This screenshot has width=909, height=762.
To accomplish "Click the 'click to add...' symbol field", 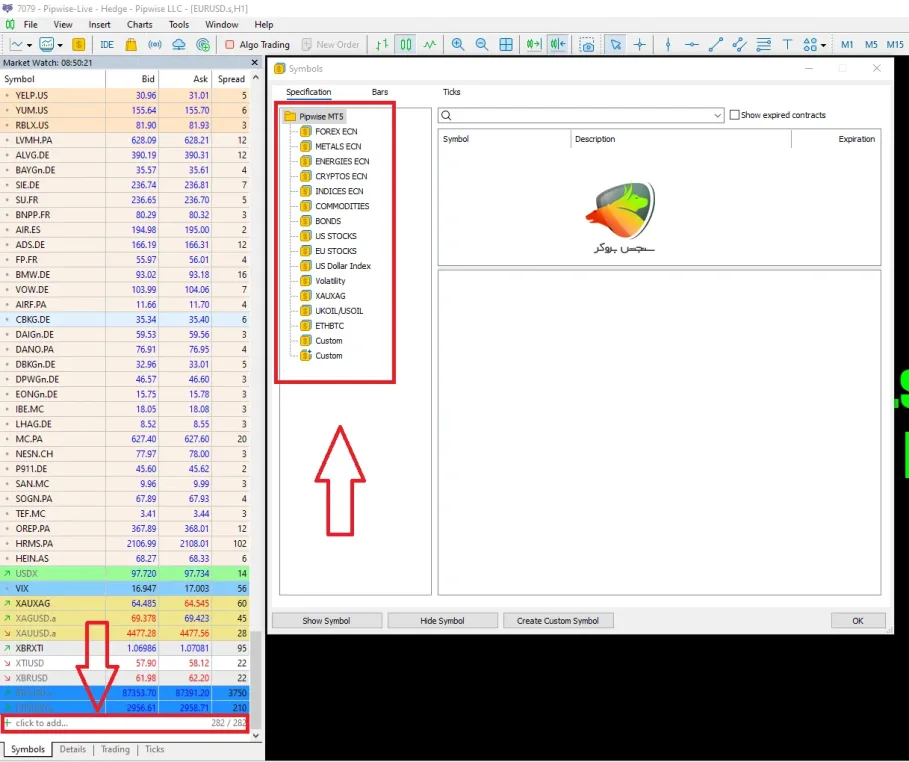I will [x=125, y=723].
